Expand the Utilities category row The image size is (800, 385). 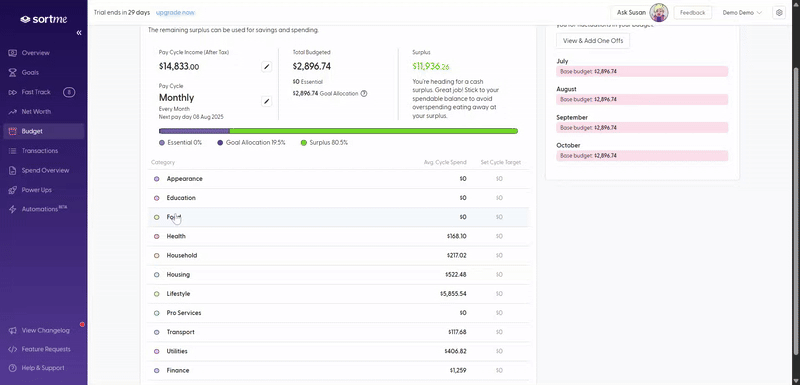338,351
